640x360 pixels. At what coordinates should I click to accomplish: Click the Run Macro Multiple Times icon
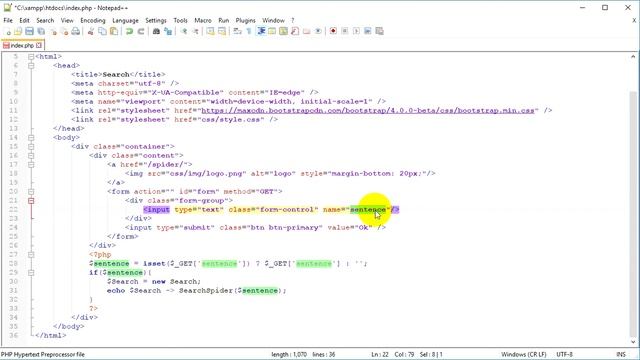coord(367,31)
